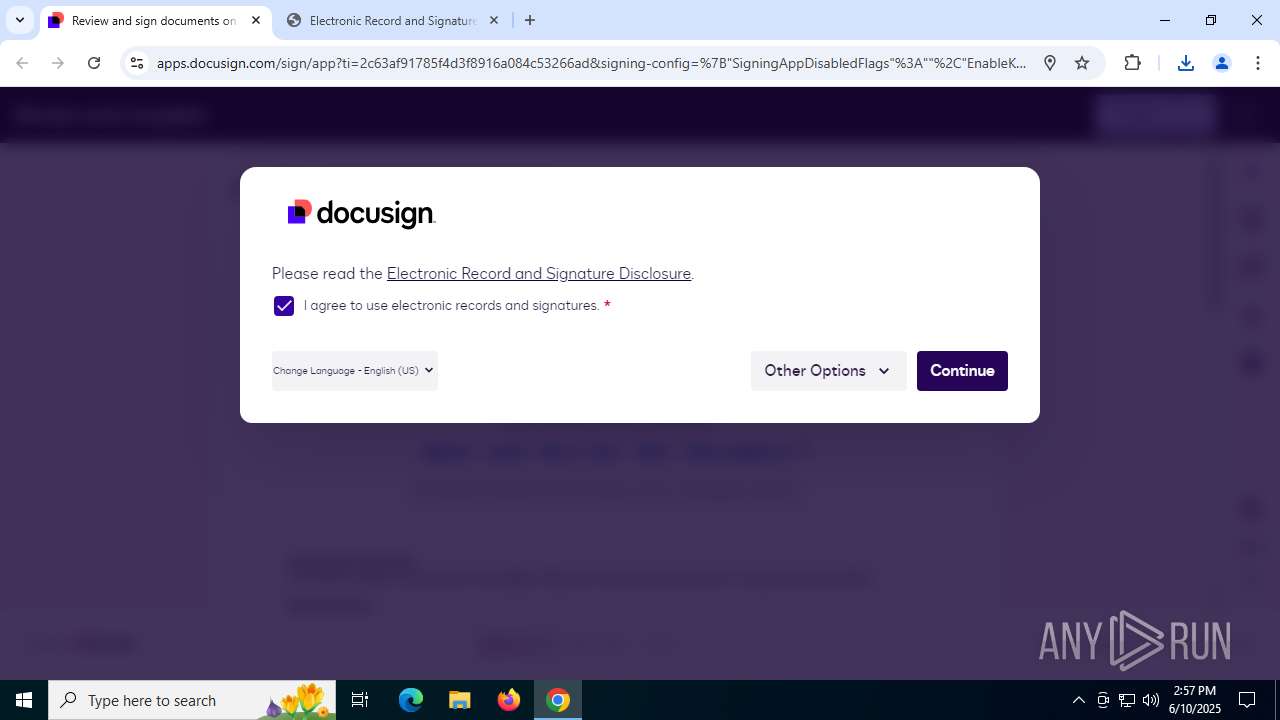Open a new browser tab
The width and height of the screenshot is (1280, 720).
coord(530,20)
